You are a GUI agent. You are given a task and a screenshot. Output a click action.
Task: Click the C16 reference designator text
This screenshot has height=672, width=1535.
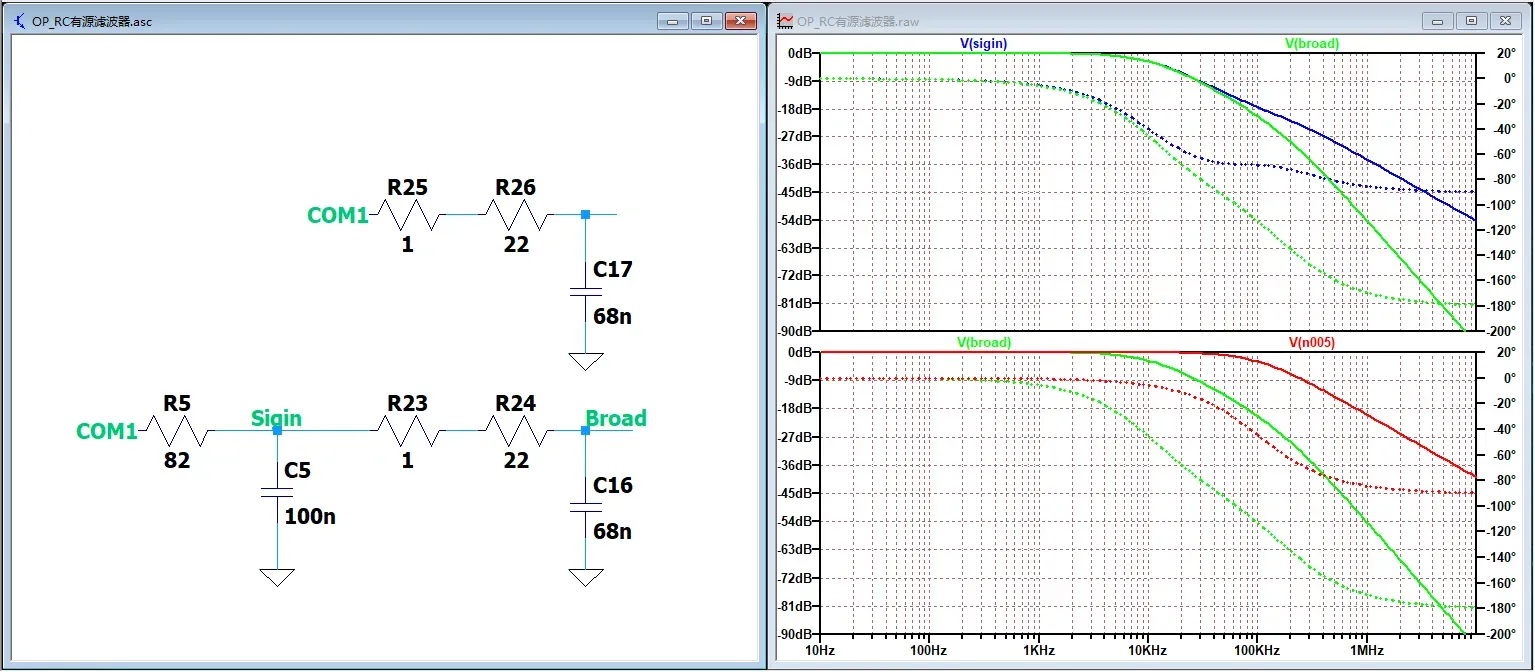coord(613,485)
